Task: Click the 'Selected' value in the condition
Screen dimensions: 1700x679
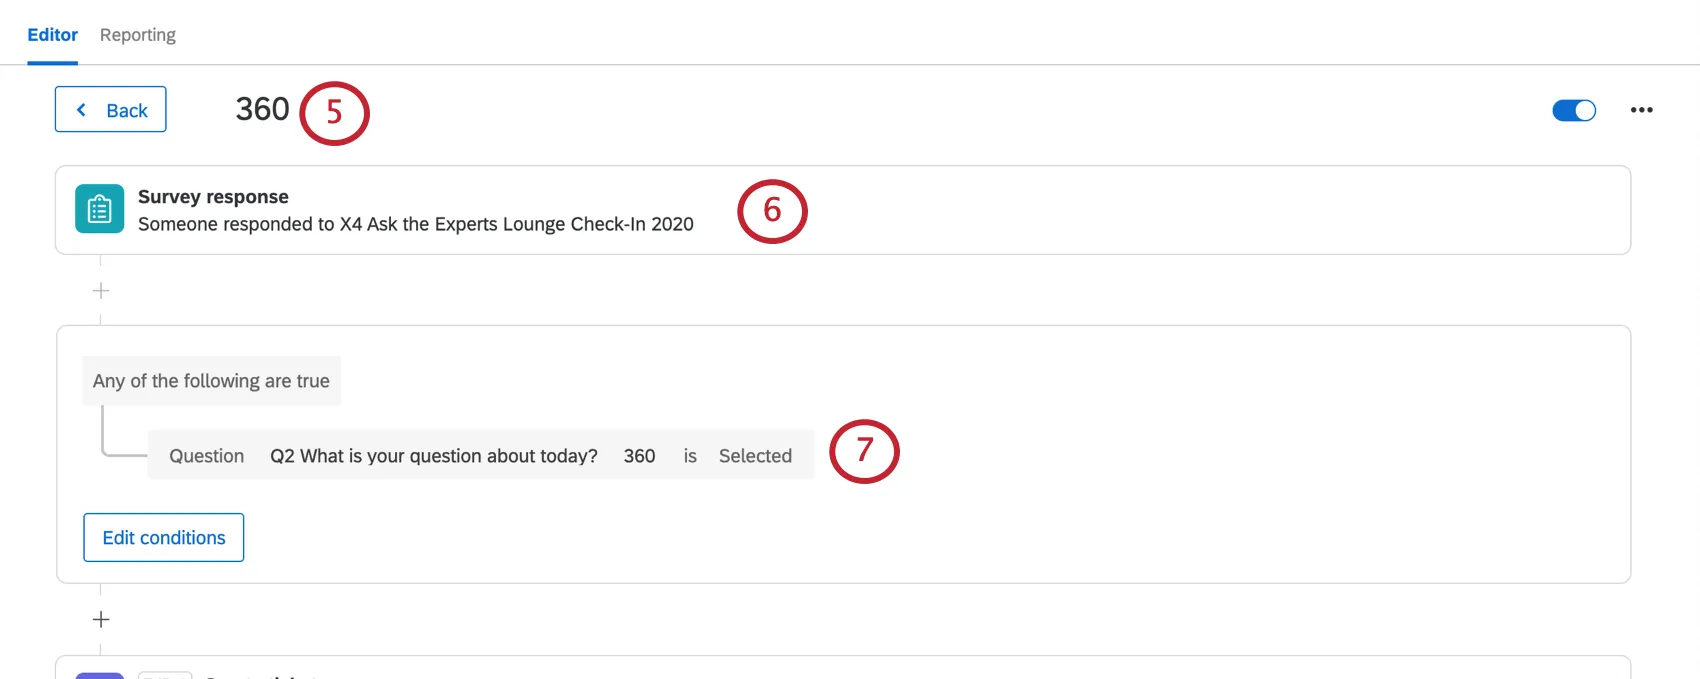Action: 755,455
